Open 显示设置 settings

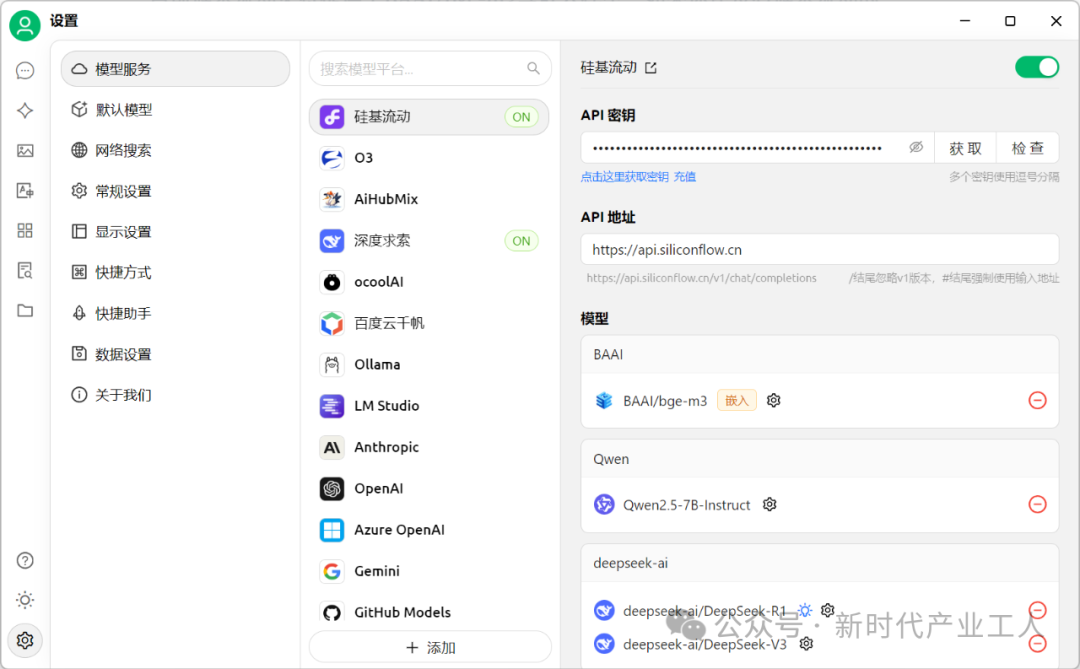[176, 231]
